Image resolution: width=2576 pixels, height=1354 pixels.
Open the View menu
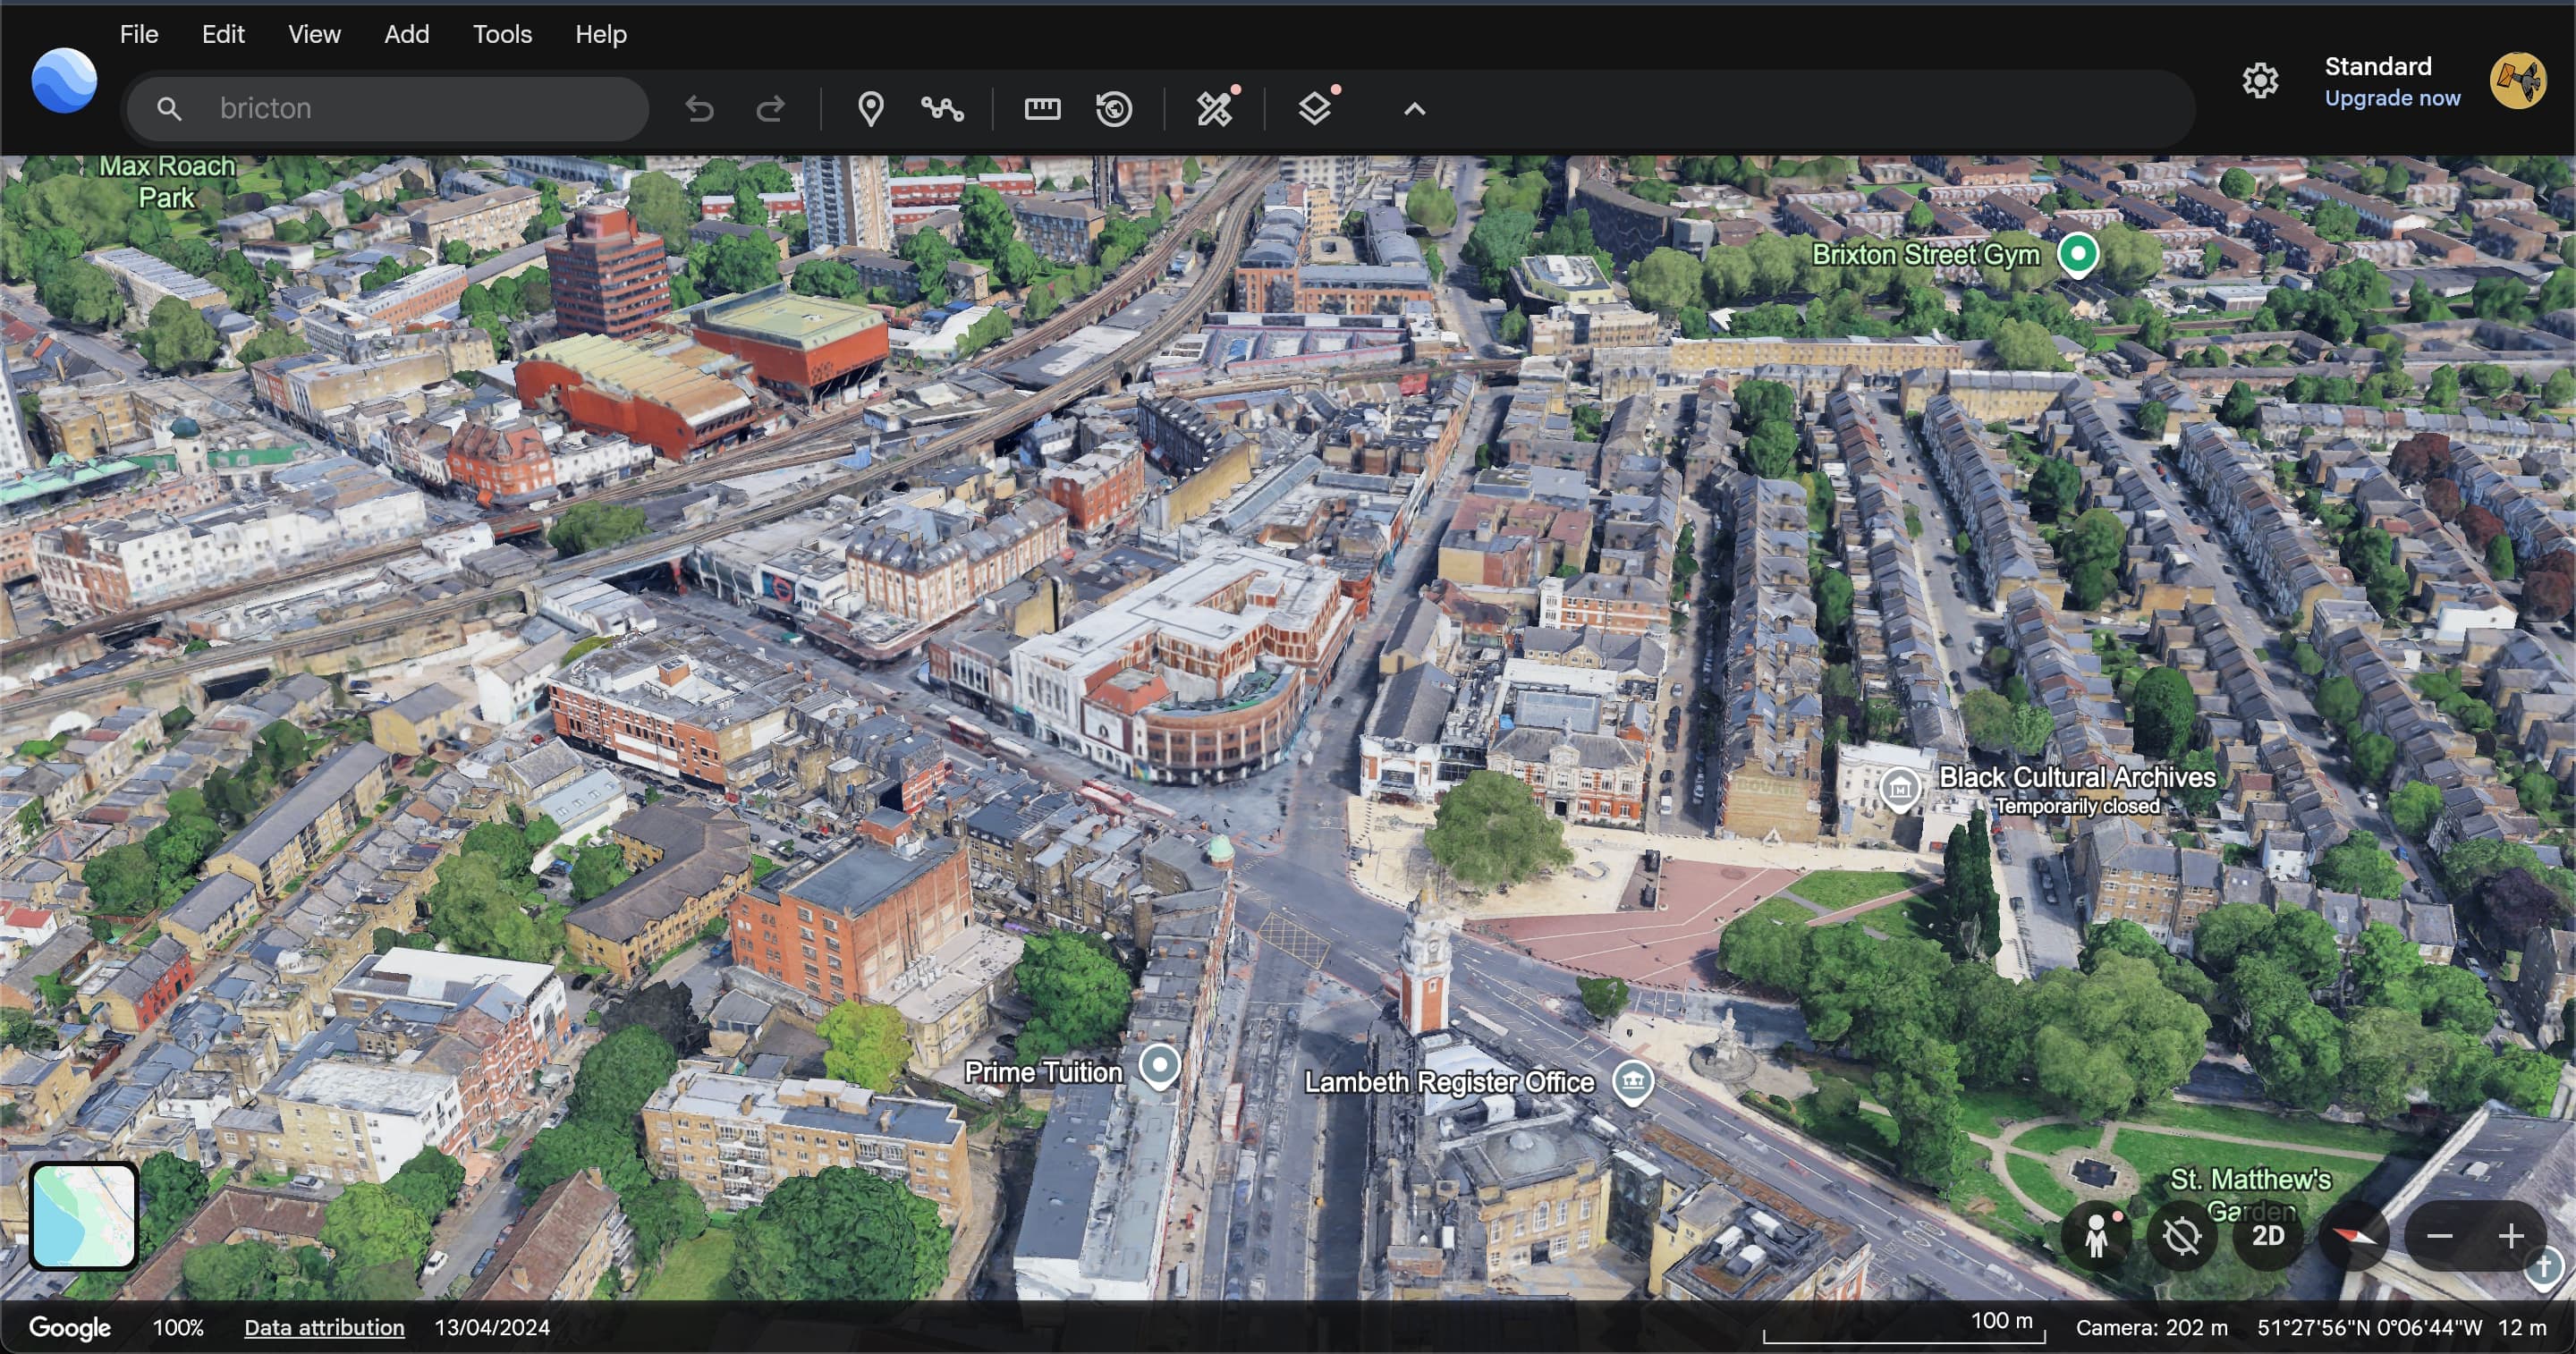coord(314,34)
